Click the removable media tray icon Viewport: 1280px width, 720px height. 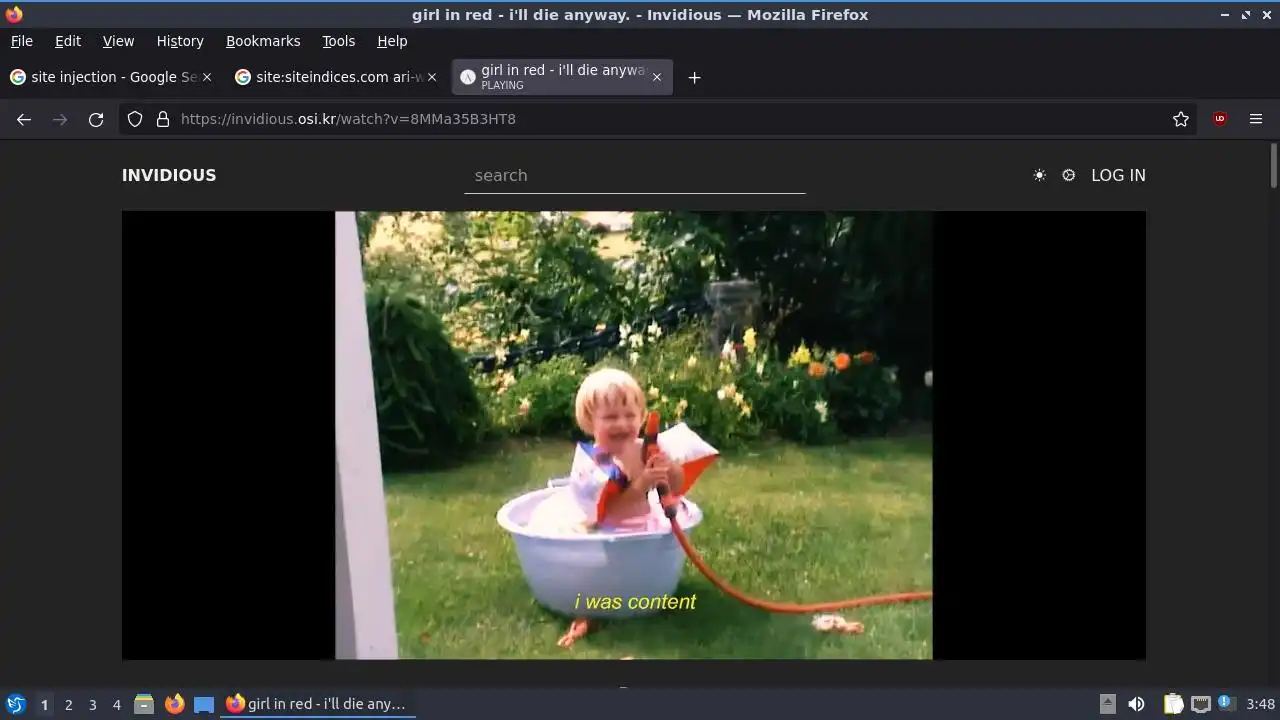(1107, 704)
